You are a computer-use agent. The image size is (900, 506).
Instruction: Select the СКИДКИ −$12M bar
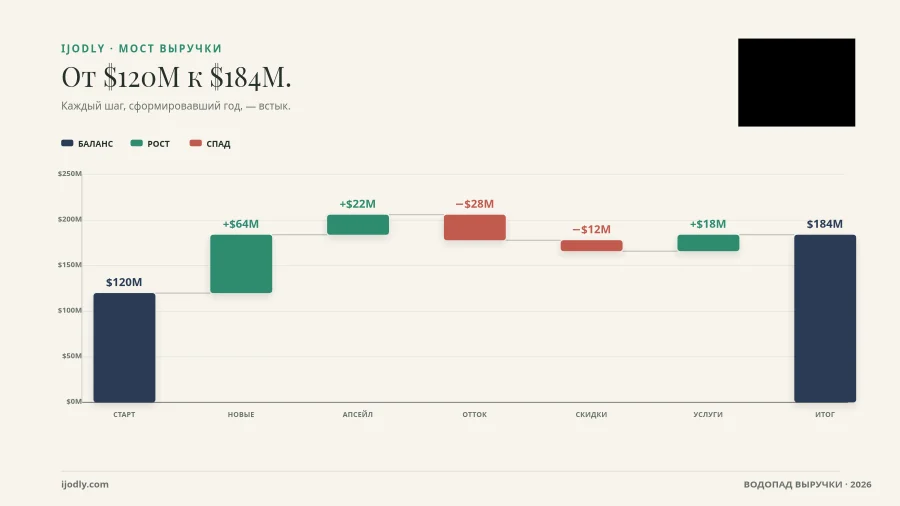(592, 246)
